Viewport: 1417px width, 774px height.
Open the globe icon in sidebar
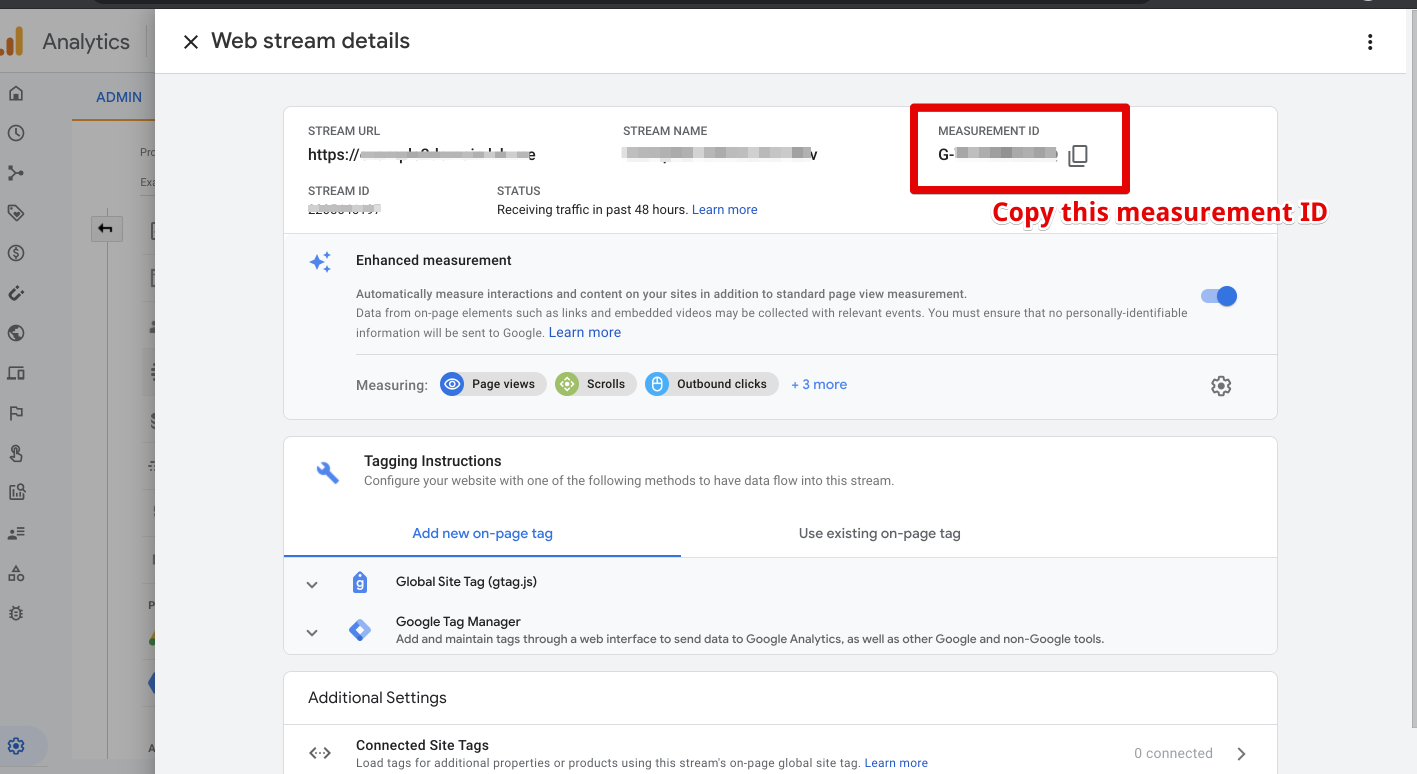[x=16, y=333]
